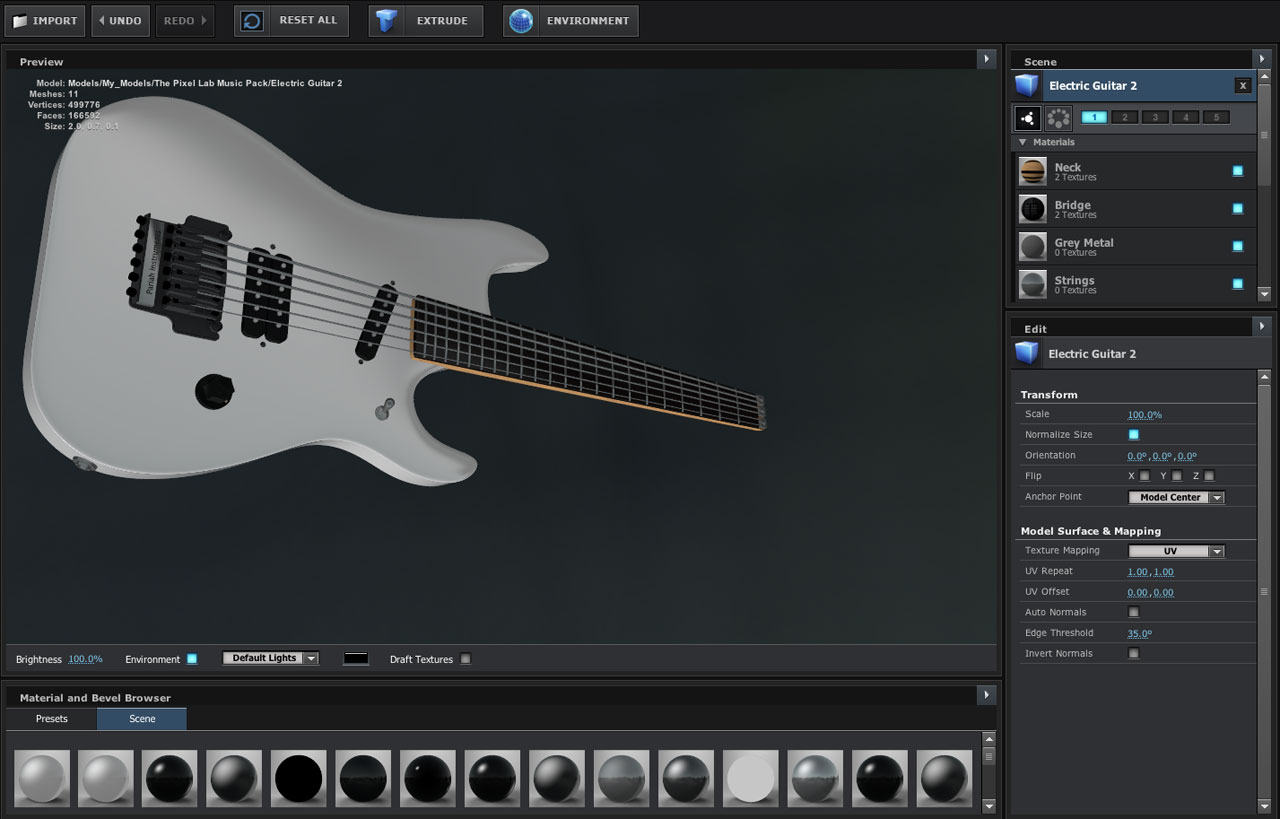Image resolution: width=1280 pixels, height=819 pixels.
Task: Close the Electric Guitar 2 model with X
Action: point(1243,86)
